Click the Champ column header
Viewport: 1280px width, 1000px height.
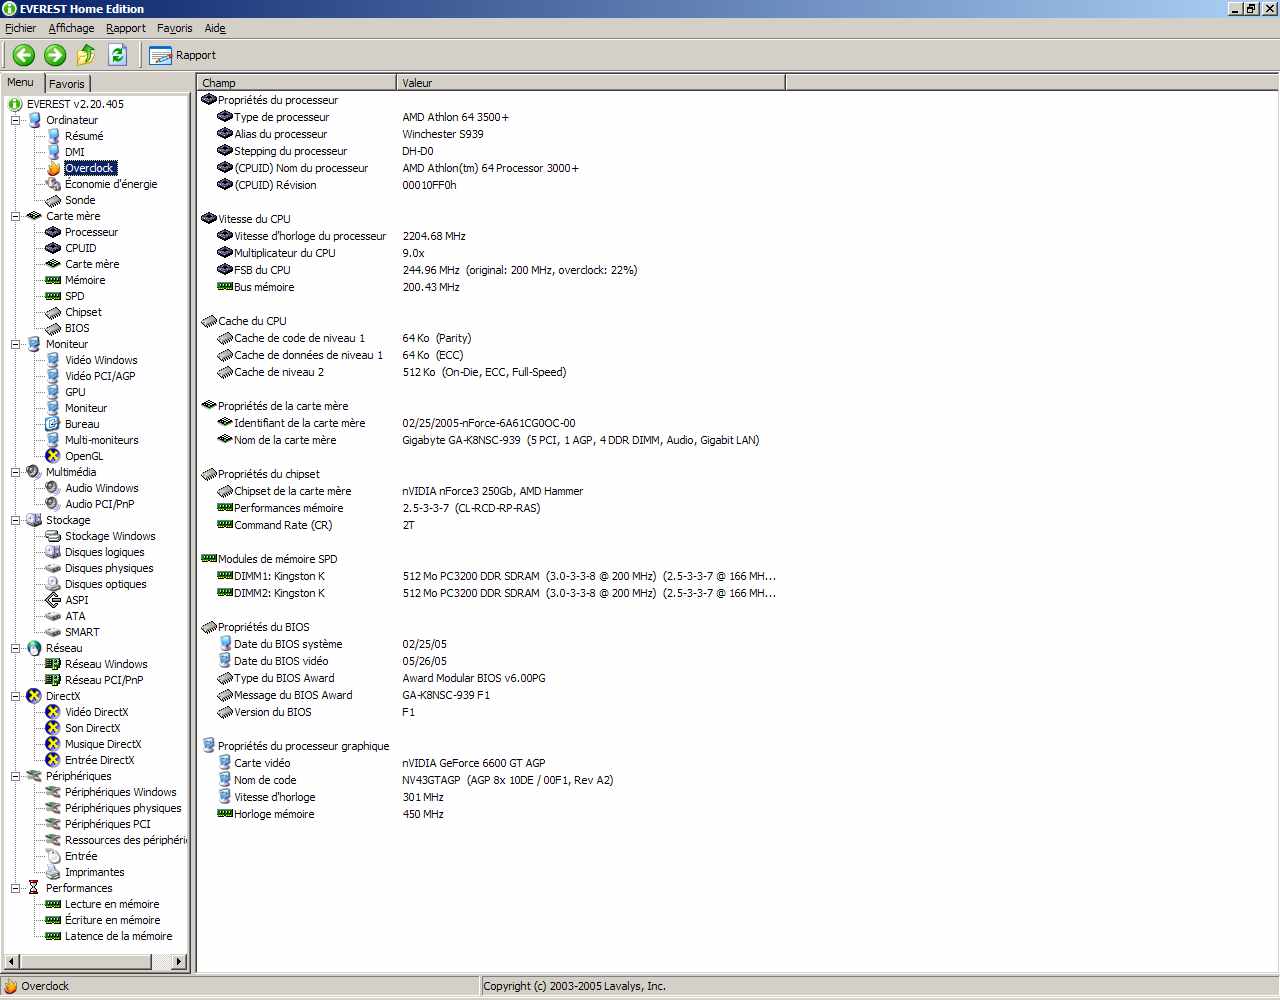tap(296, 83)
